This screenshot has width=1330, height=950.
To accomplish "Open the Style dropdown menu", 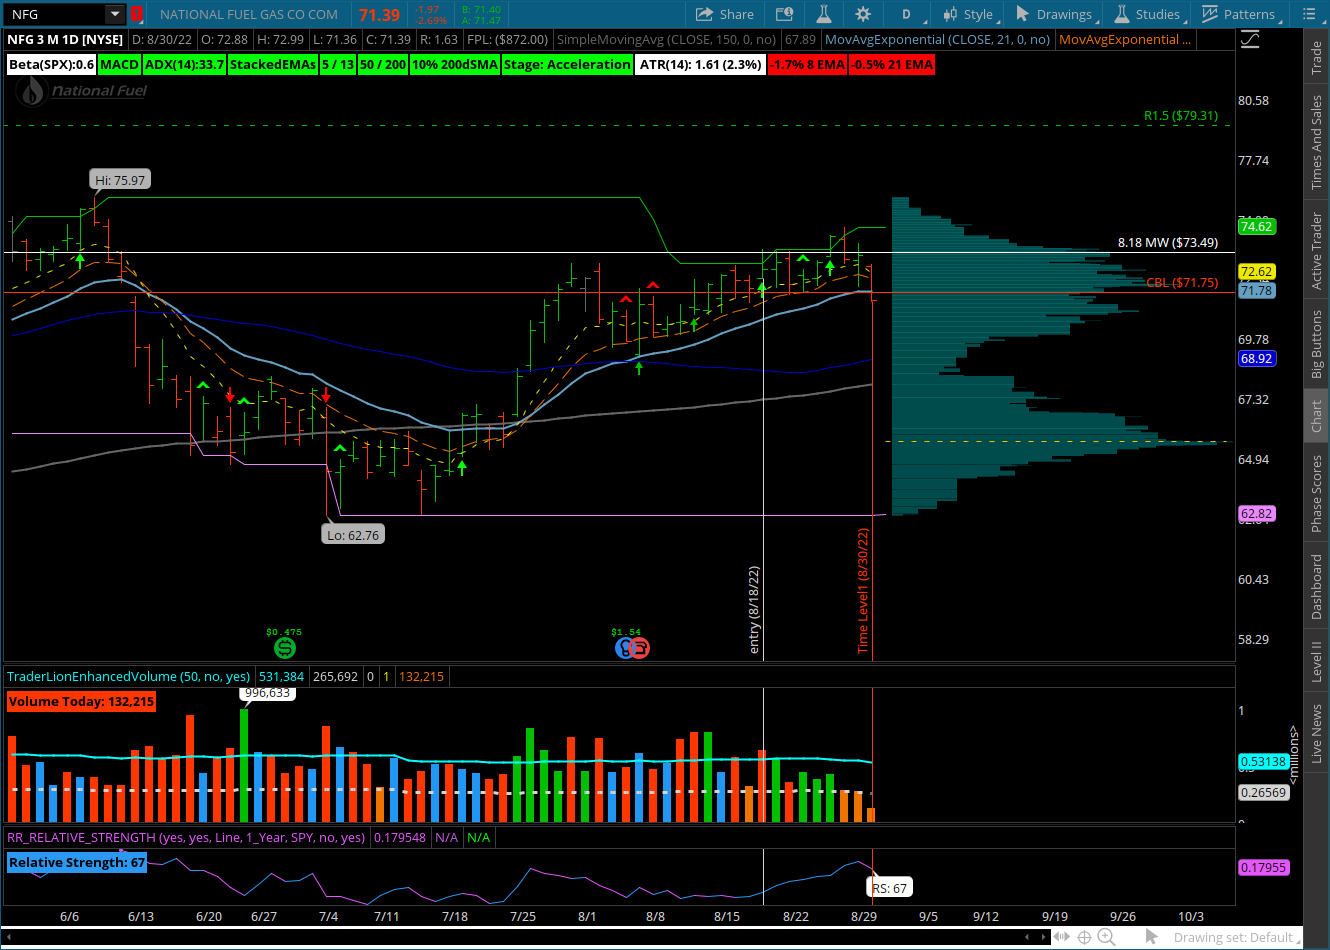I will tap(969, 14).
